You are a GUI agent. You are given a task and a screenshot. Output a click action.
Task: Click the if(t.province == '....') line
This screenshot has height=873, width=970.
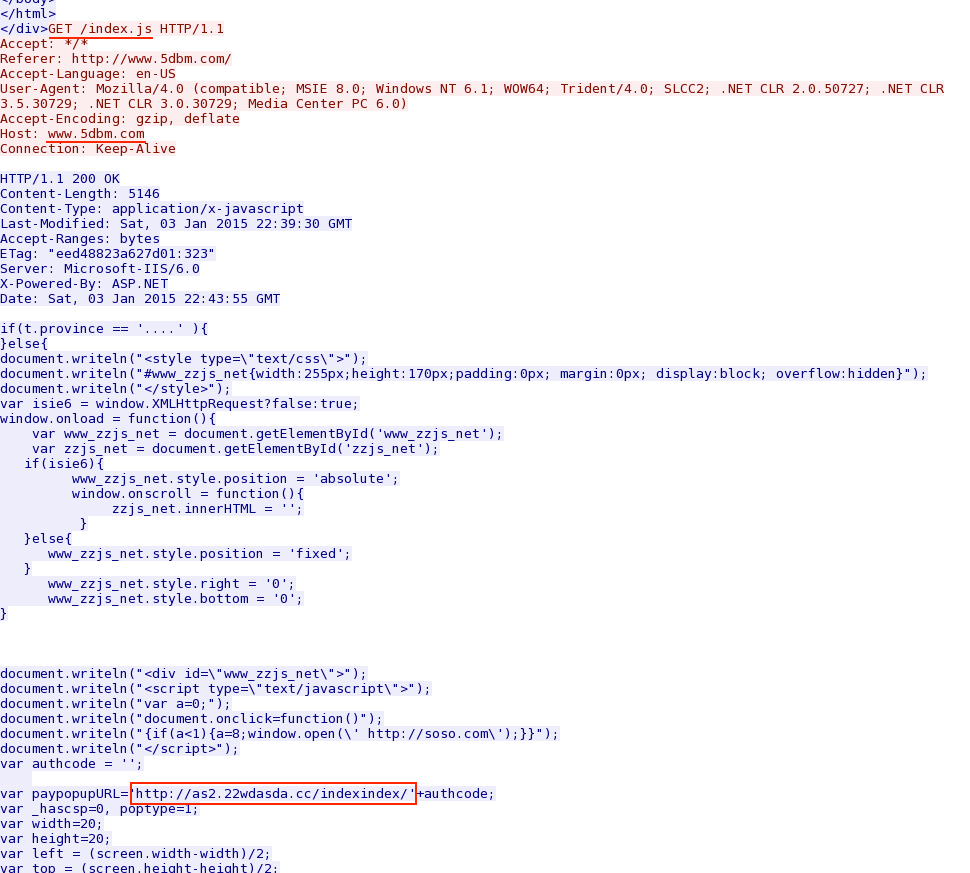click(104, 329)
